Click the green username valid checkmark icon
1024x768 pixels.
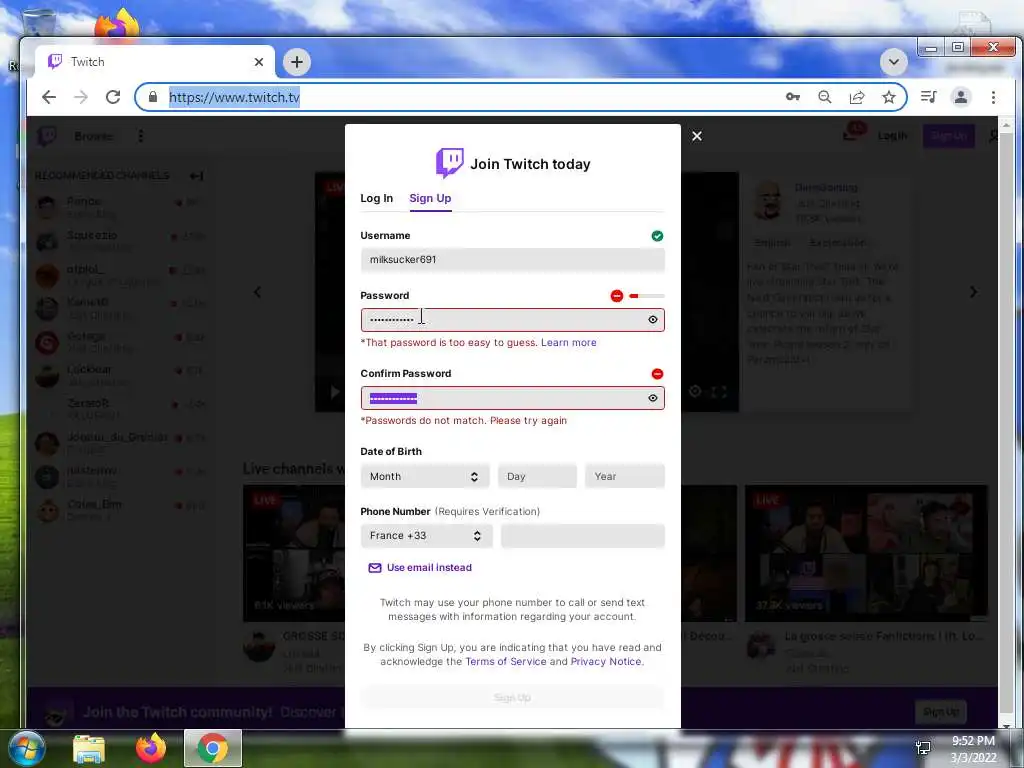tap(658, 236)
